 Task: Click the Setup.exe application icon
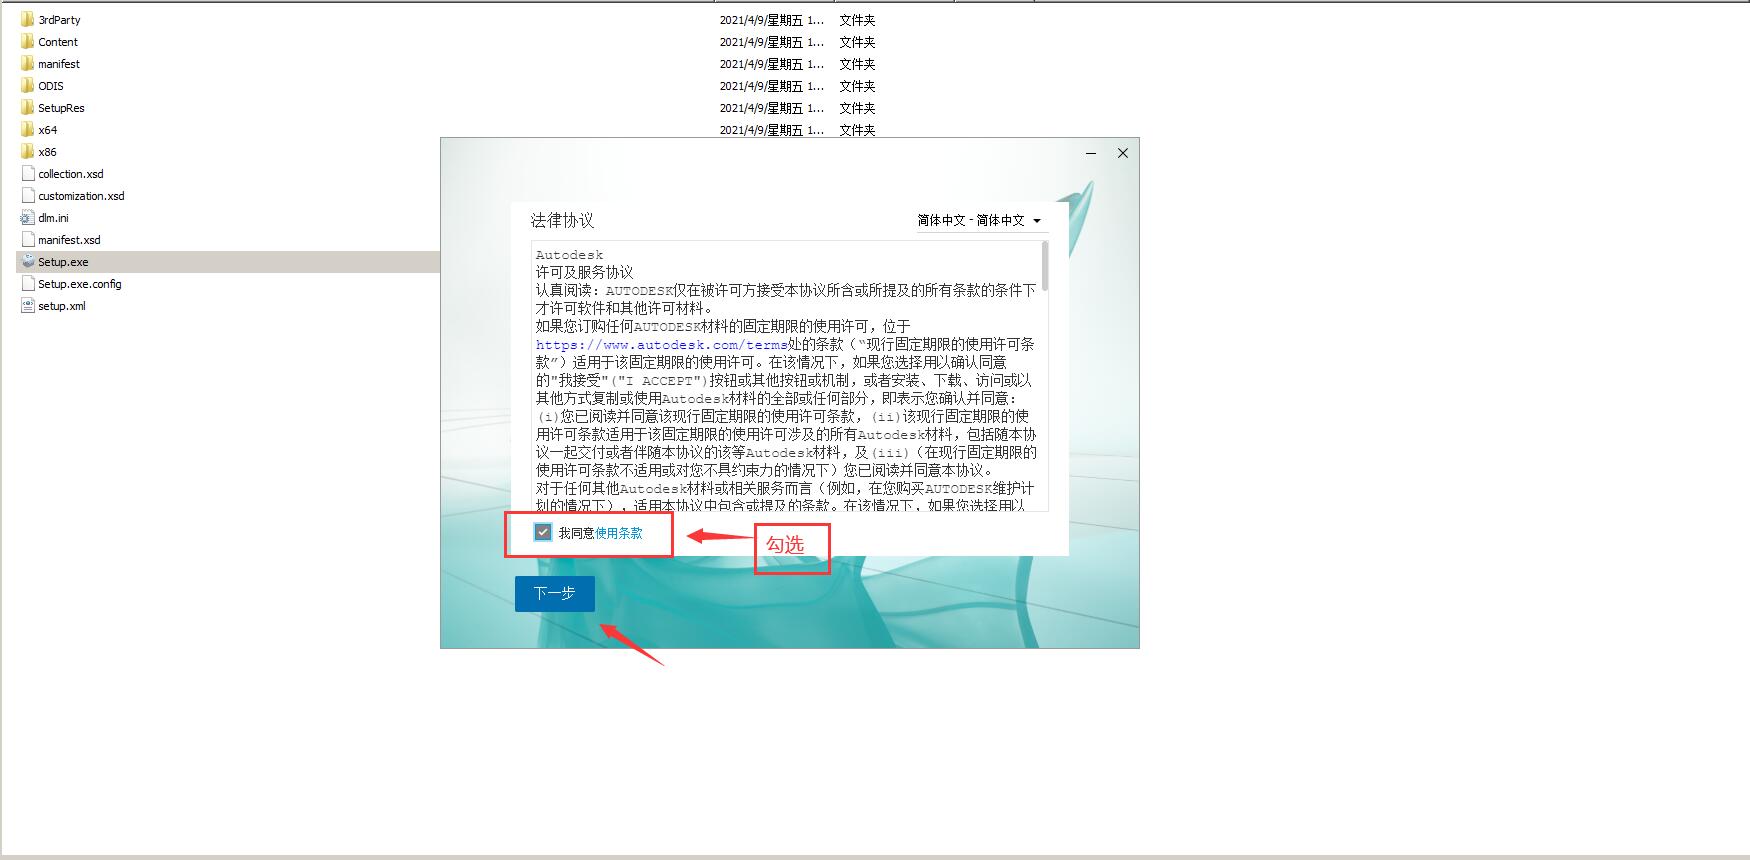point(28,261)
